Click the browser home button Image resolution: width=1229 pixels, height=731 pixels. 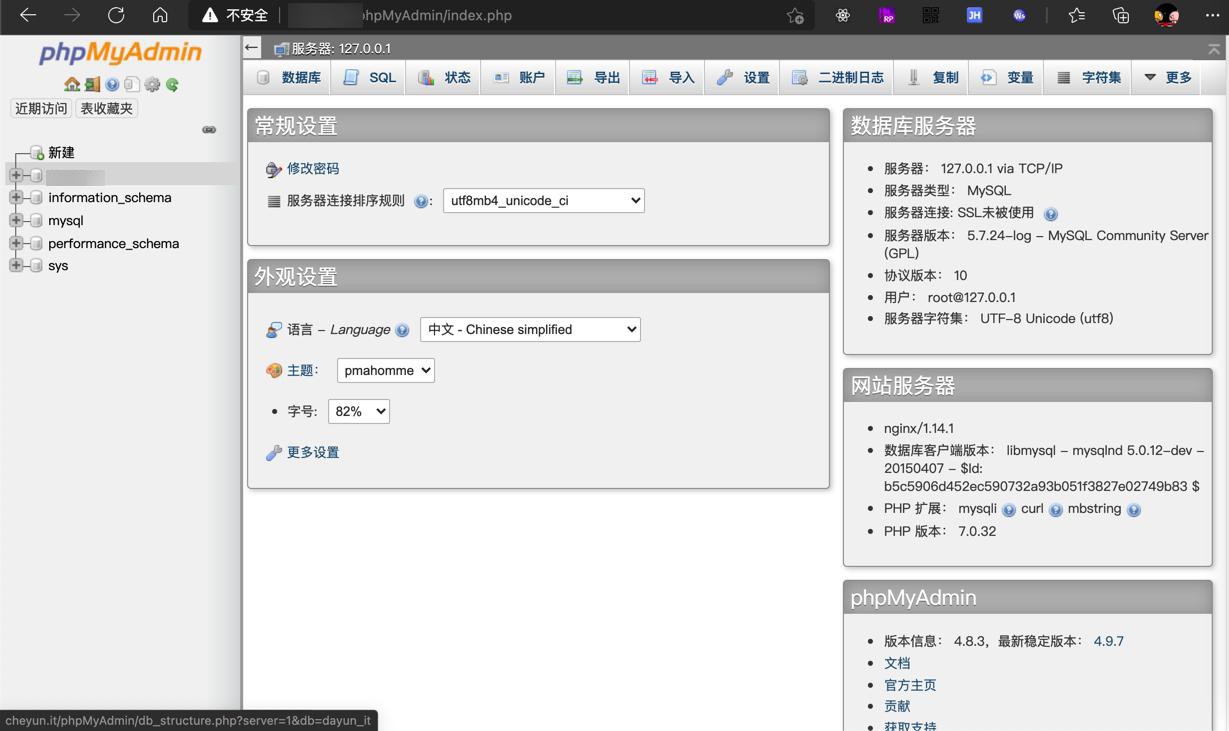point(160,15)
